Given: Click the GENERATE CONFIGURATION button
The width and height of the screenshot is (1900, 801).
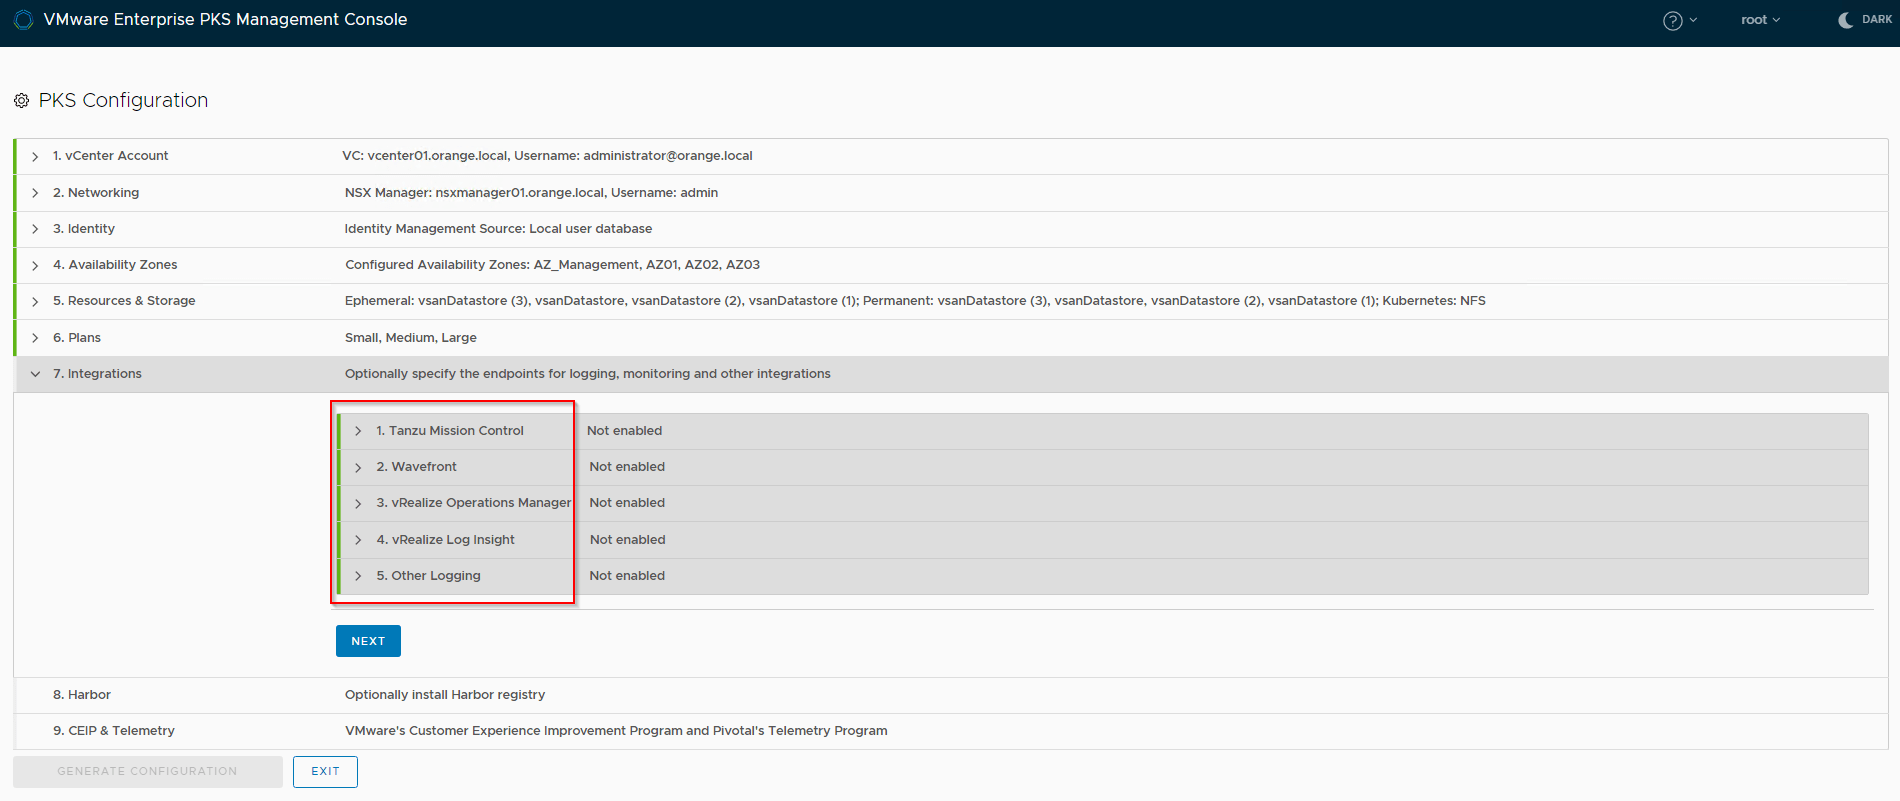Looking at the screenshot, I should [147, 771].
